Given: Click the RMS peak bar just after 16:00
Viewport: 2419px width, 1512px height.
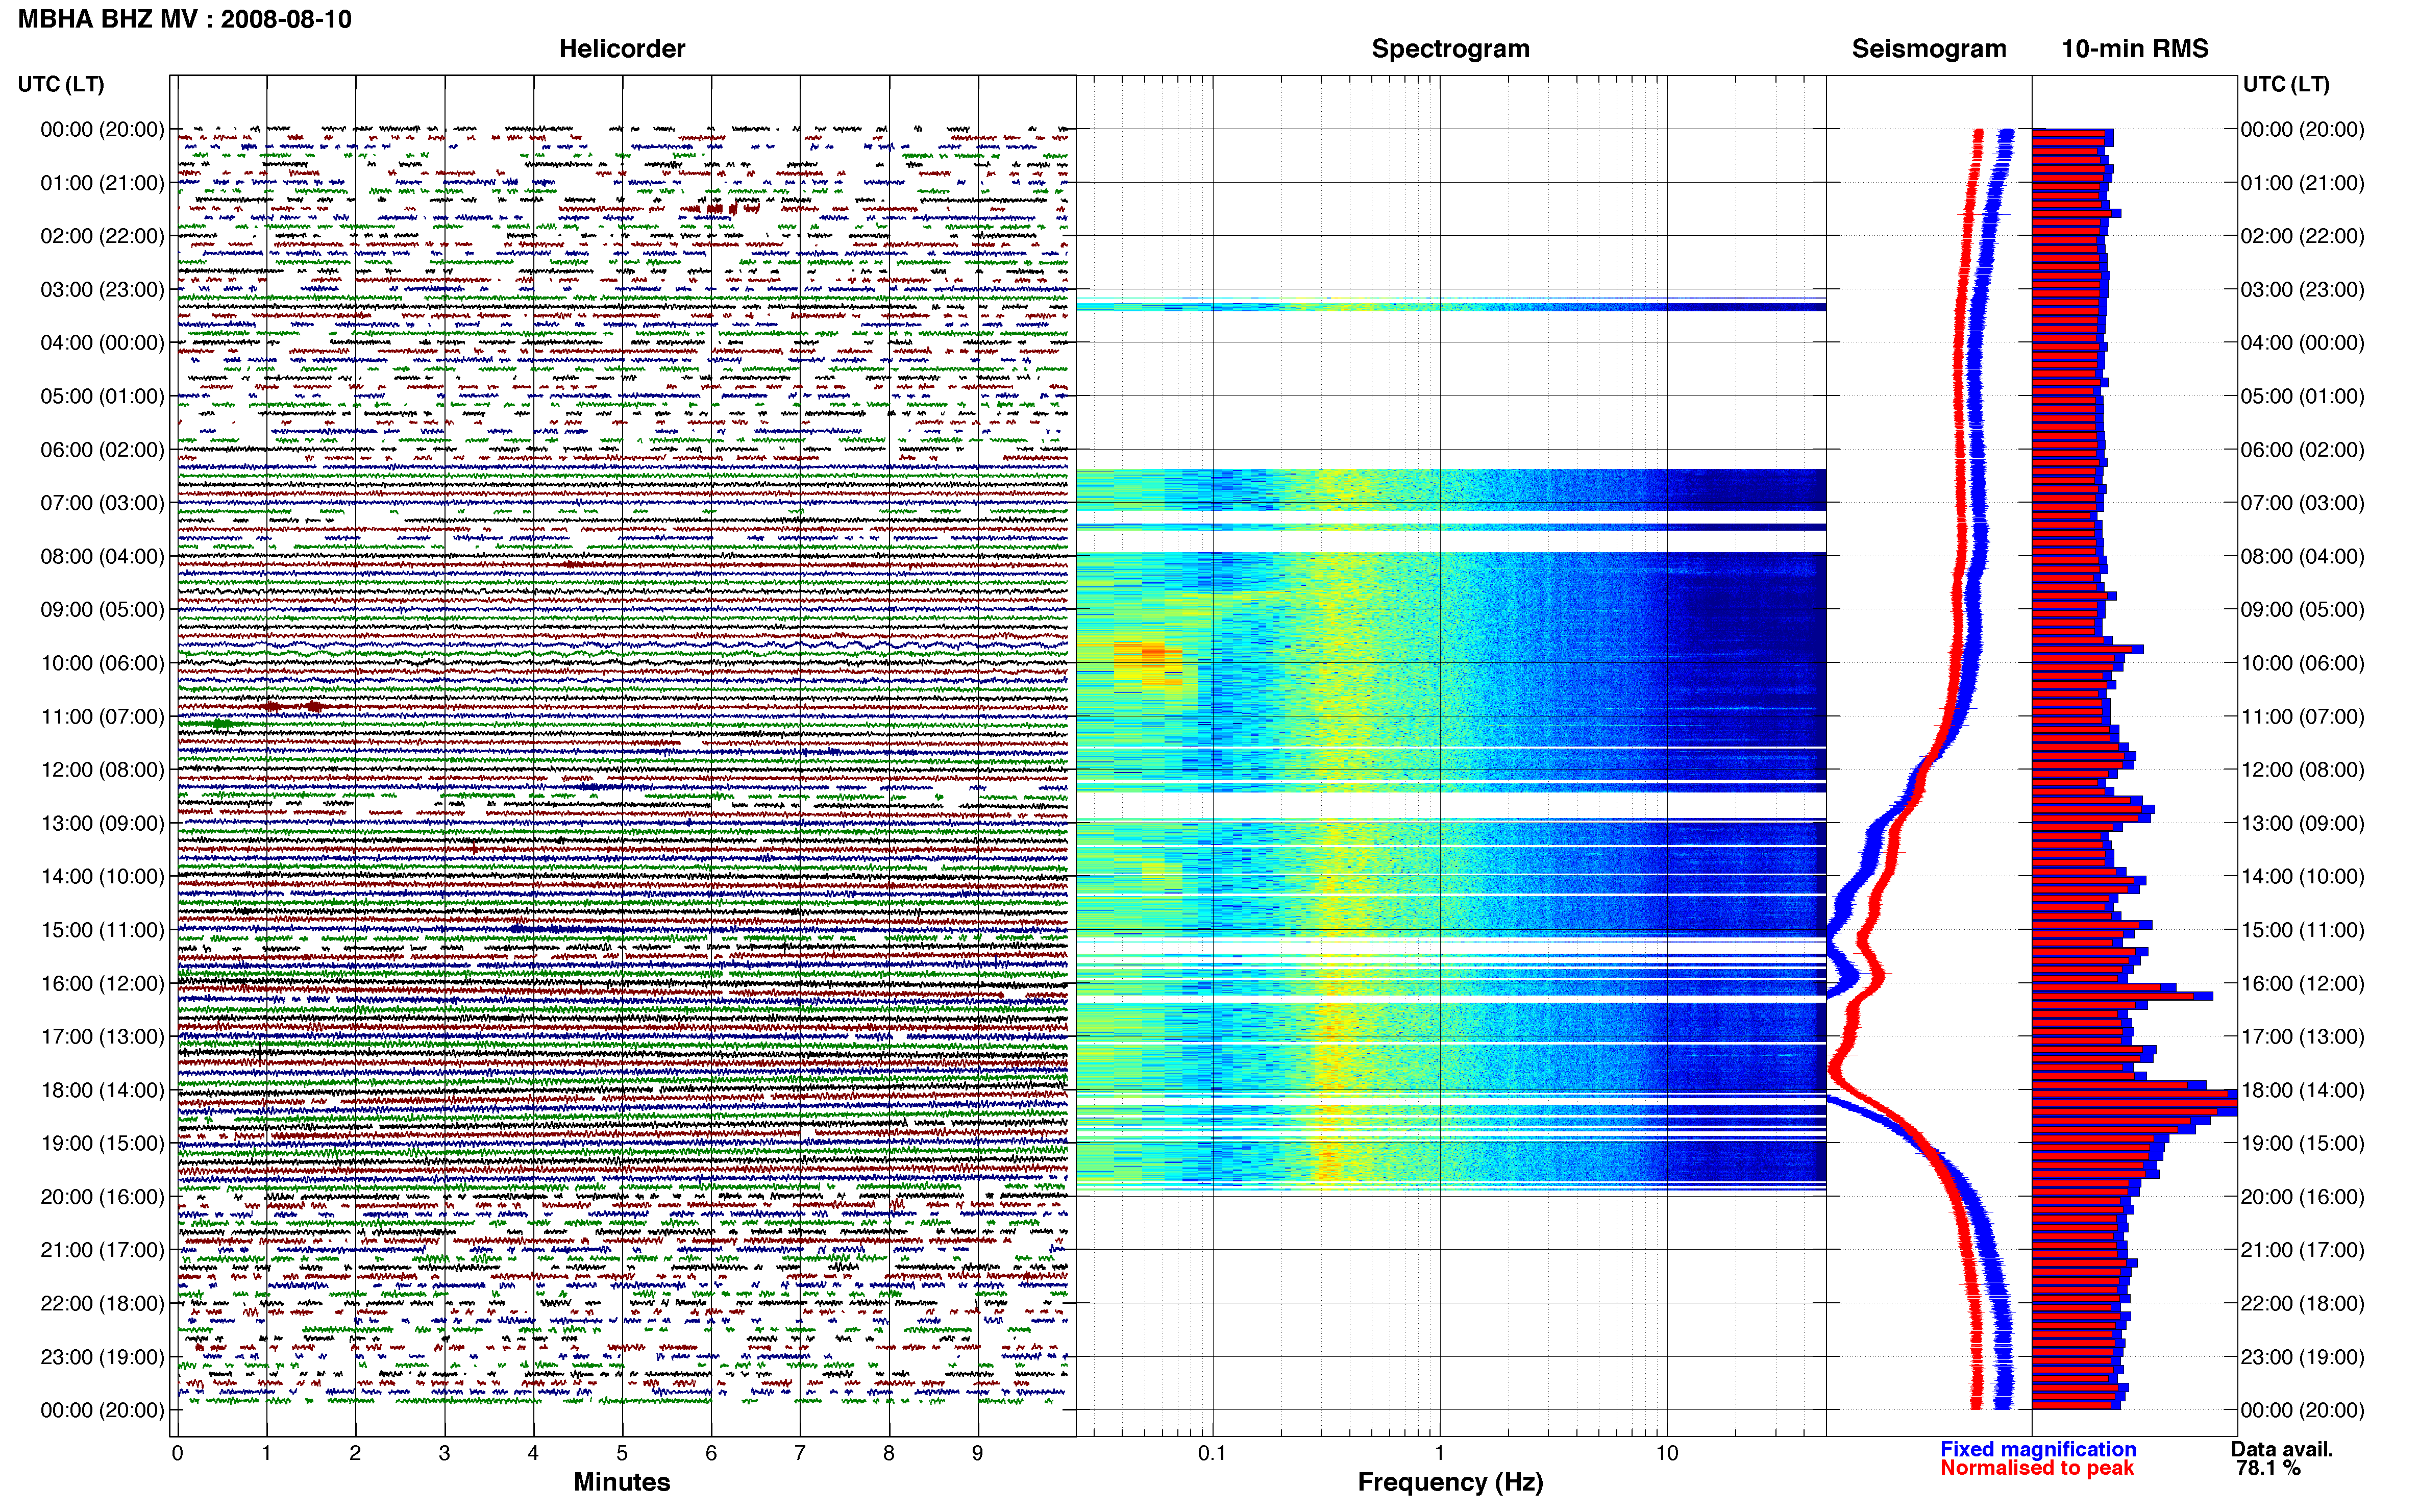Looking at the screenshot, I should [2122, 996].
